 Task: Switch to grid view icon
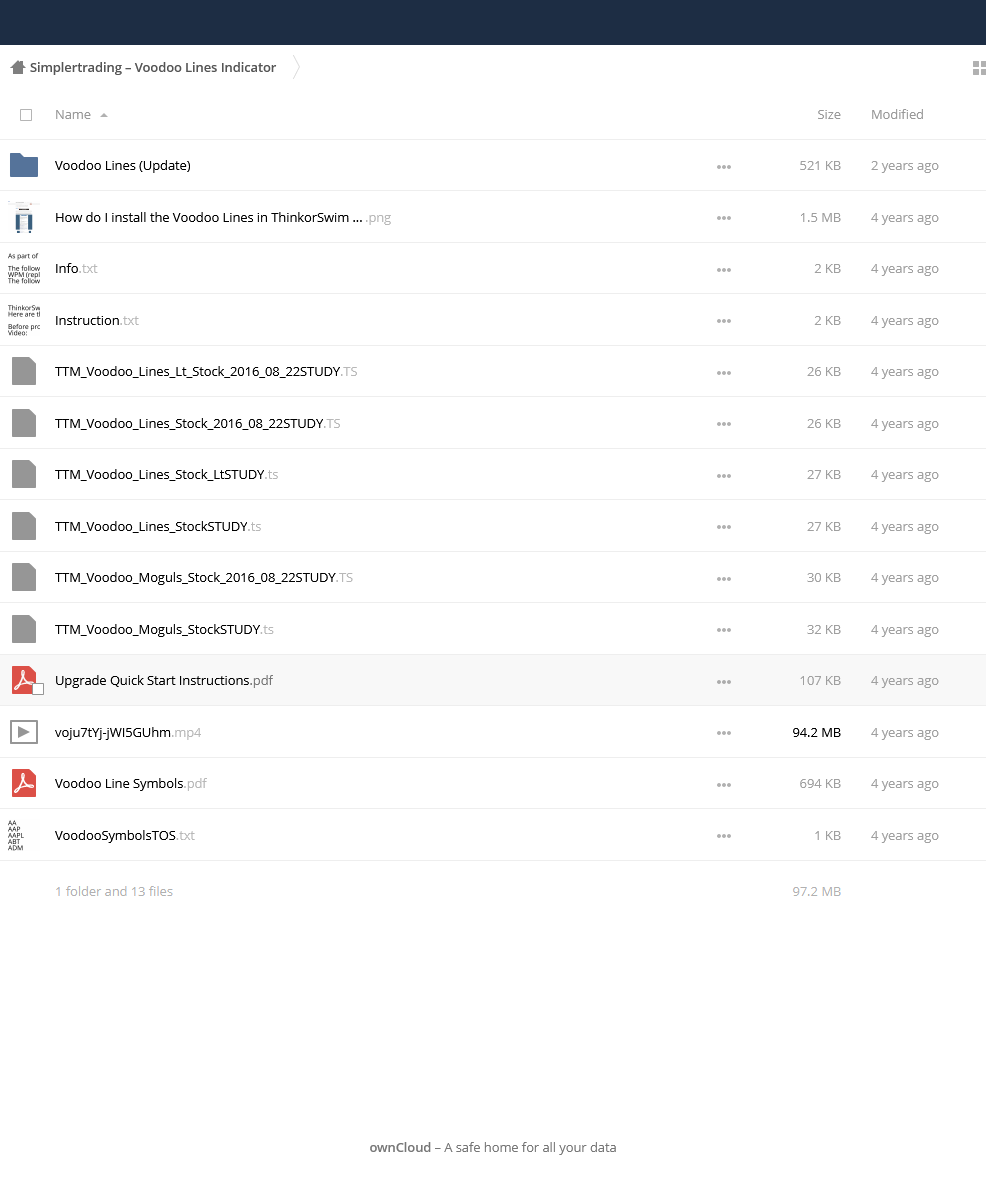click(x=978, y=68)
